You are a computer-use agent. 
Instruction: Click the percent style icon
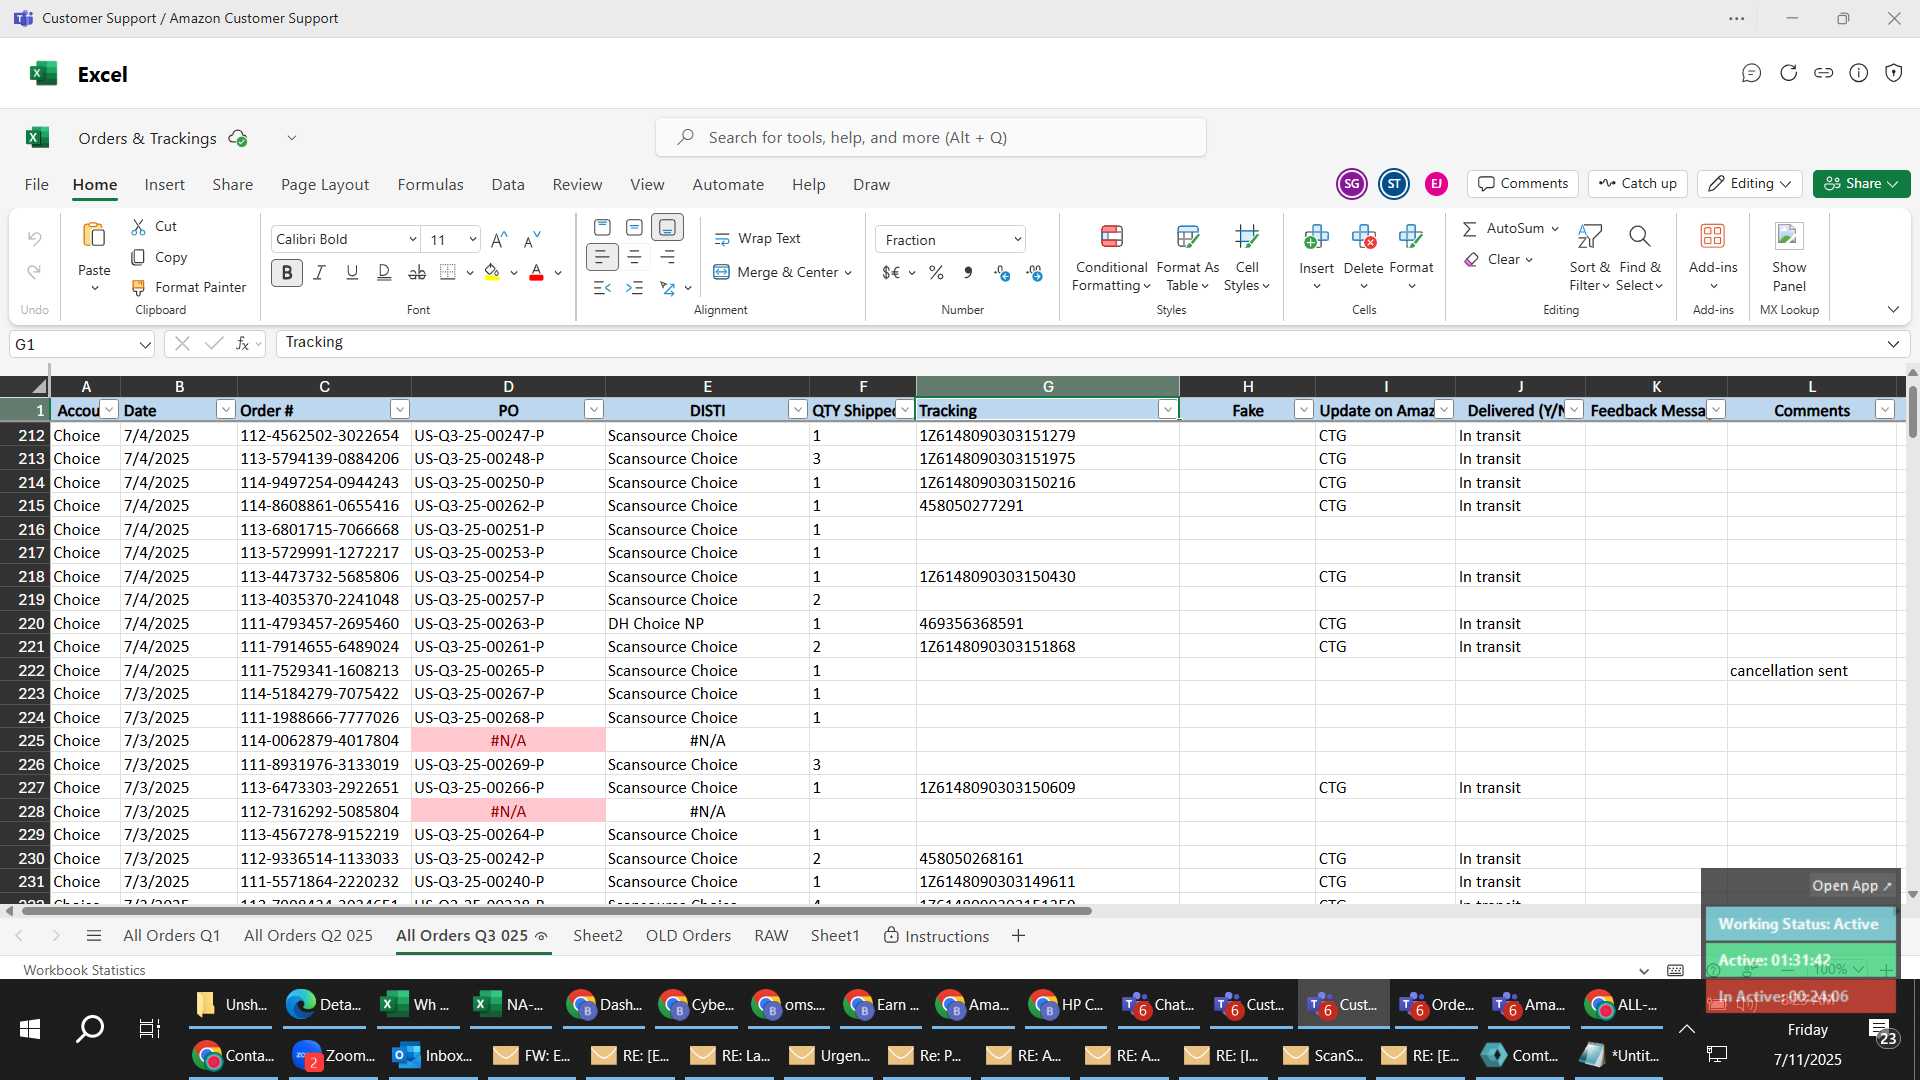pos(936,273)
